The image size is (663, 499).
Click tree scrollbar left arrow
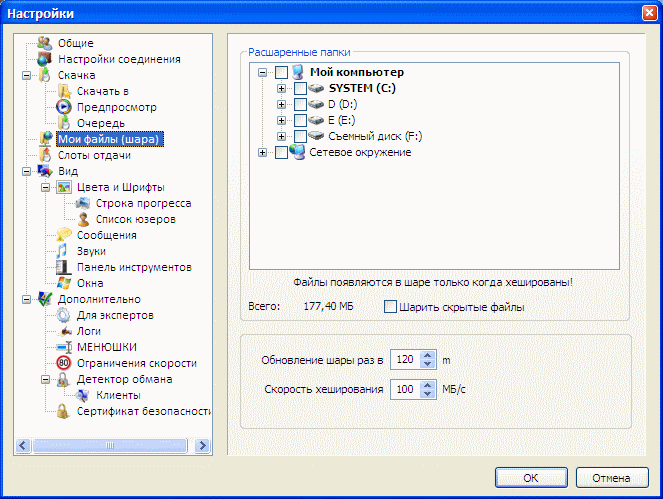(x=23, y=445)
